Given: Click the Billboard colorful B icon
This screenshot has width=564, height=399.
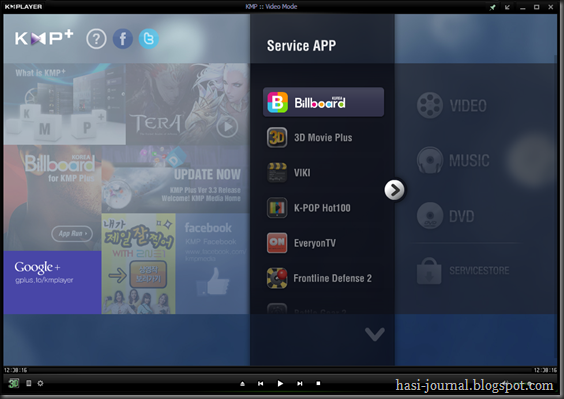Looking at the screenshot, I should 277,102.
